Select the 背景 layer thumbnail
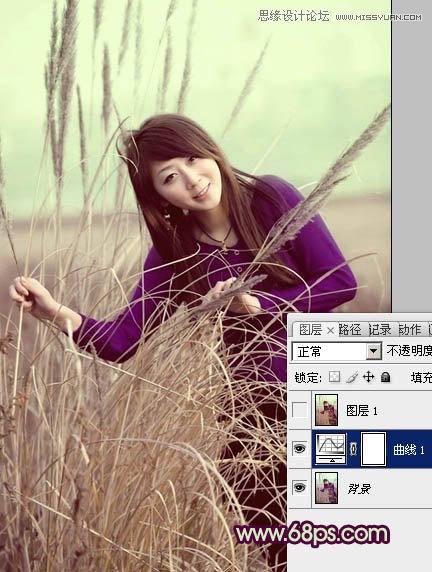The width and height of the screenshot is (432, 572). [x=326, y=488]
